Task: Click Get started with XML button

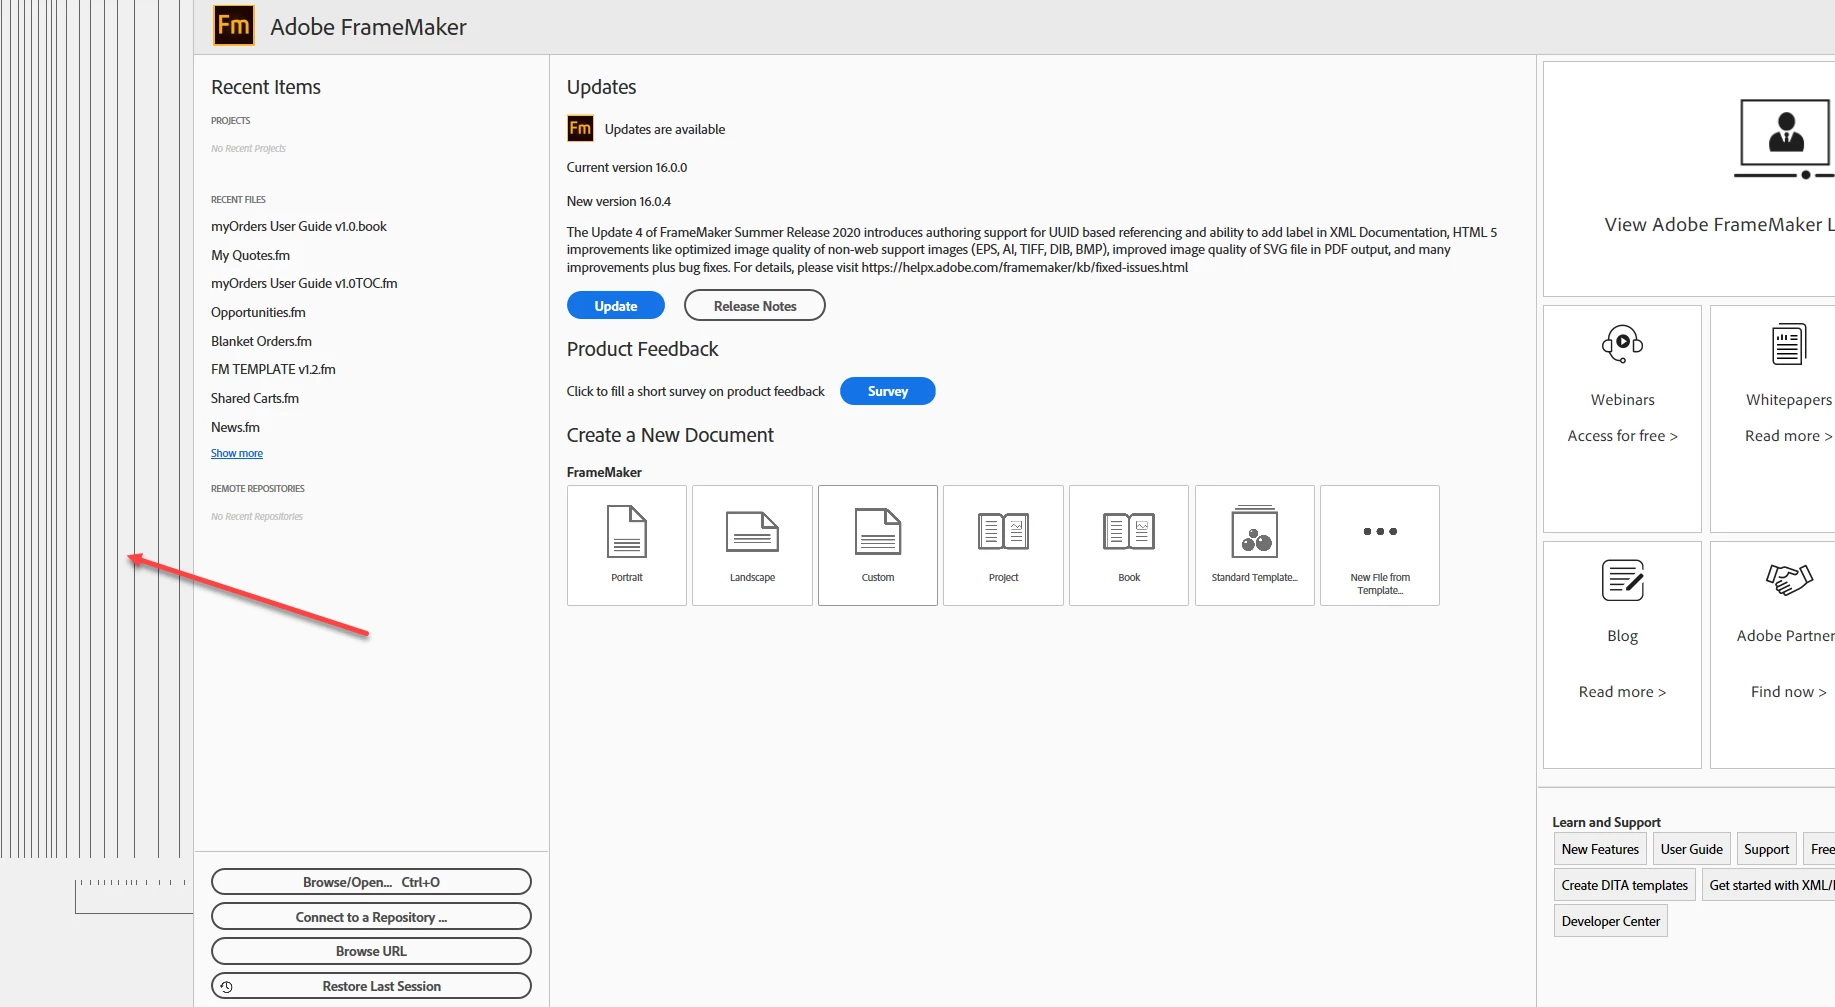Action: 1769,885
